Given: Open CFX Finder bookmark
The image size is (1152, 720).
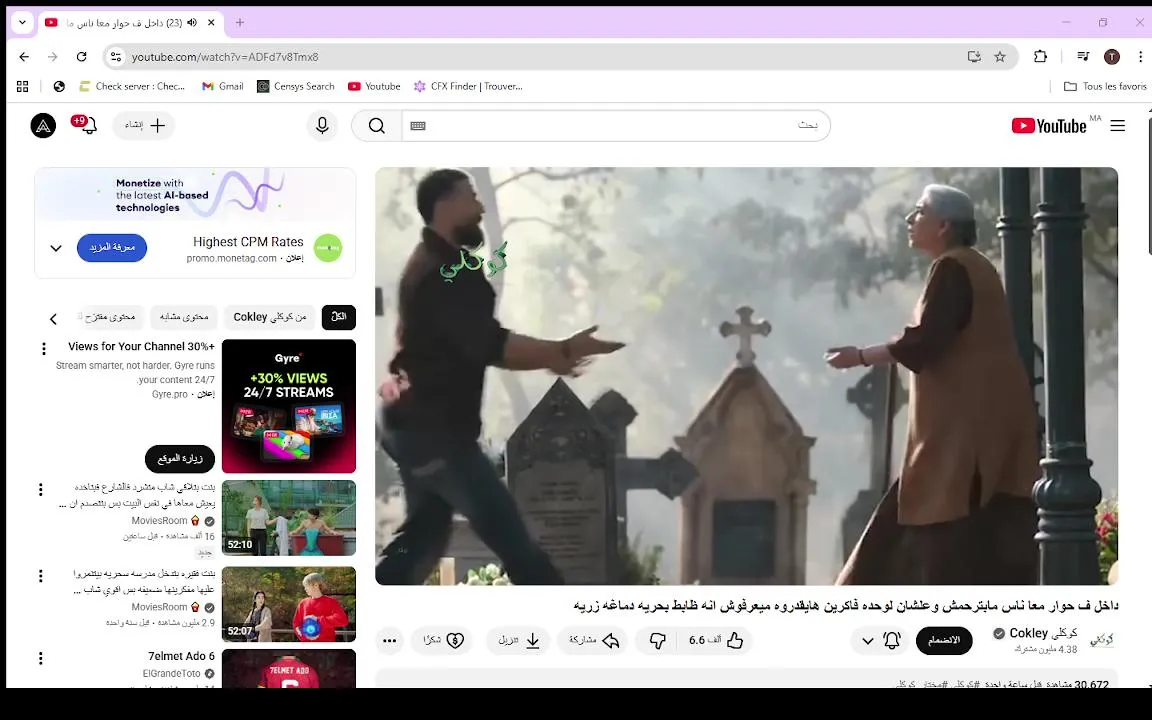Looking at the screenshot, I should pos(468,86).
